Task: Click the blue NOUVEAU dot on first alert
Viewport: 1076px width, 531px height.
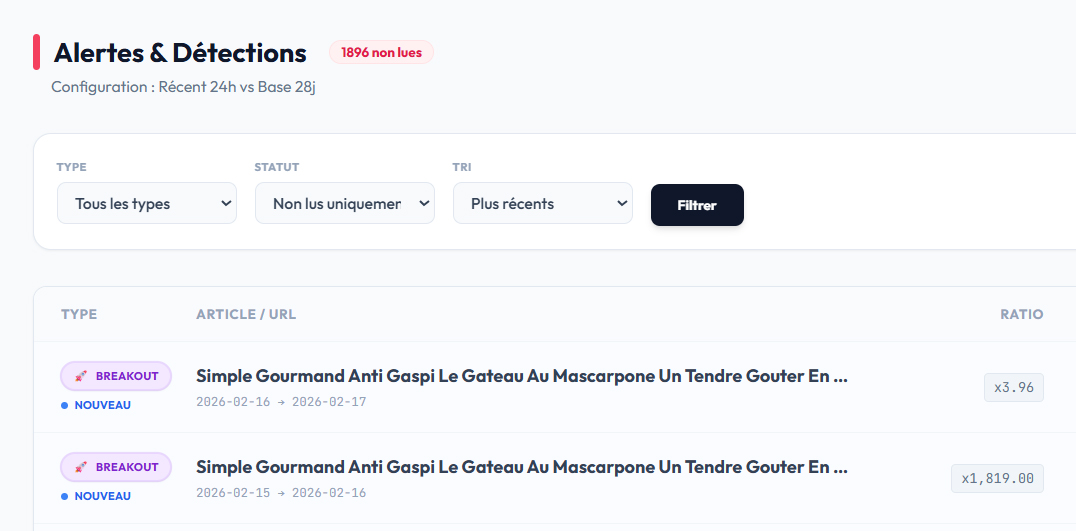Action: point(65,406)
